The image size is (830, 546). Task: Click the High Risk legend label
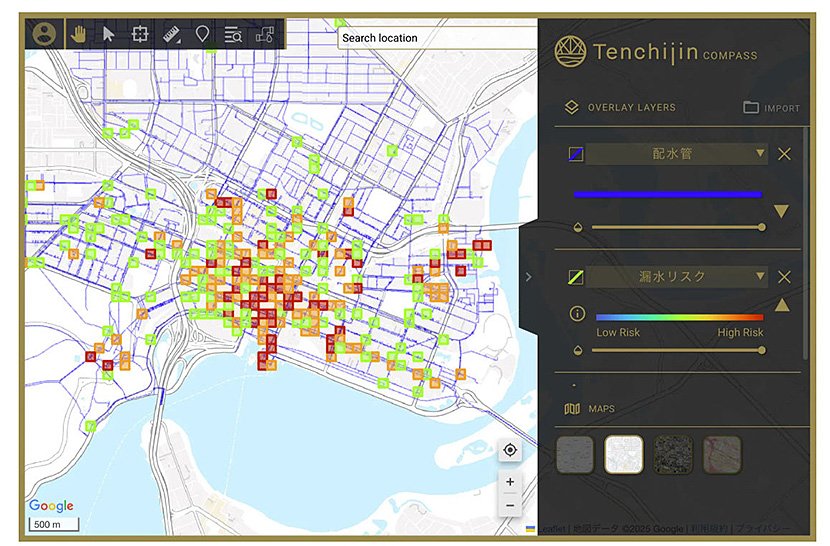point(740,333)
